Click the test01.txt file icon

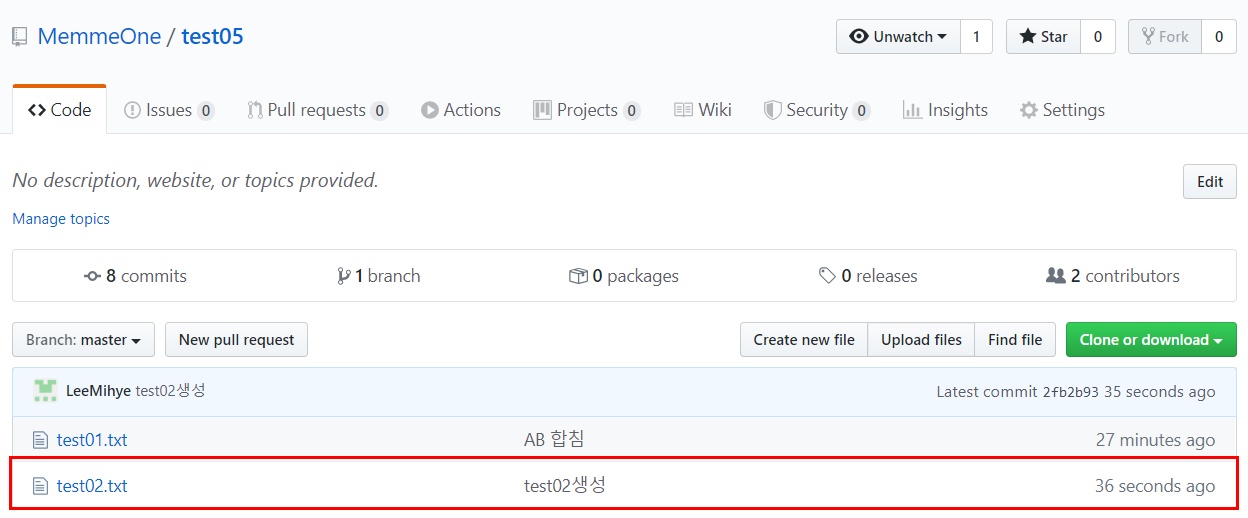pos(40,440)
